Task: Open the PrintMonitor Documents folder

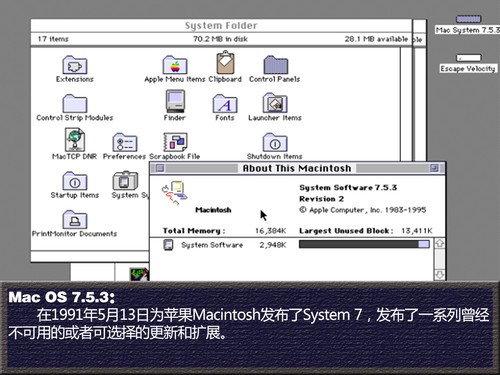Action: [75, 220]
